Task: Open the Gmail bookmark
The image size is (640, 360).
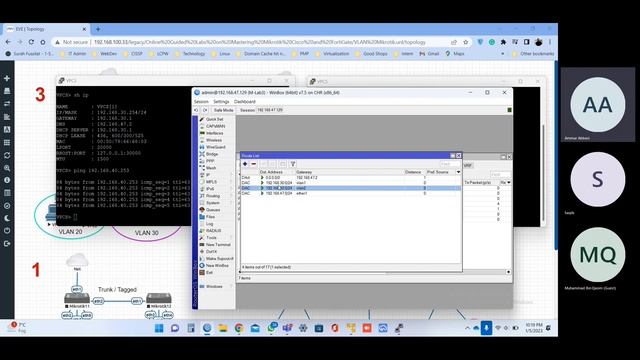Action: click(429, 53)
